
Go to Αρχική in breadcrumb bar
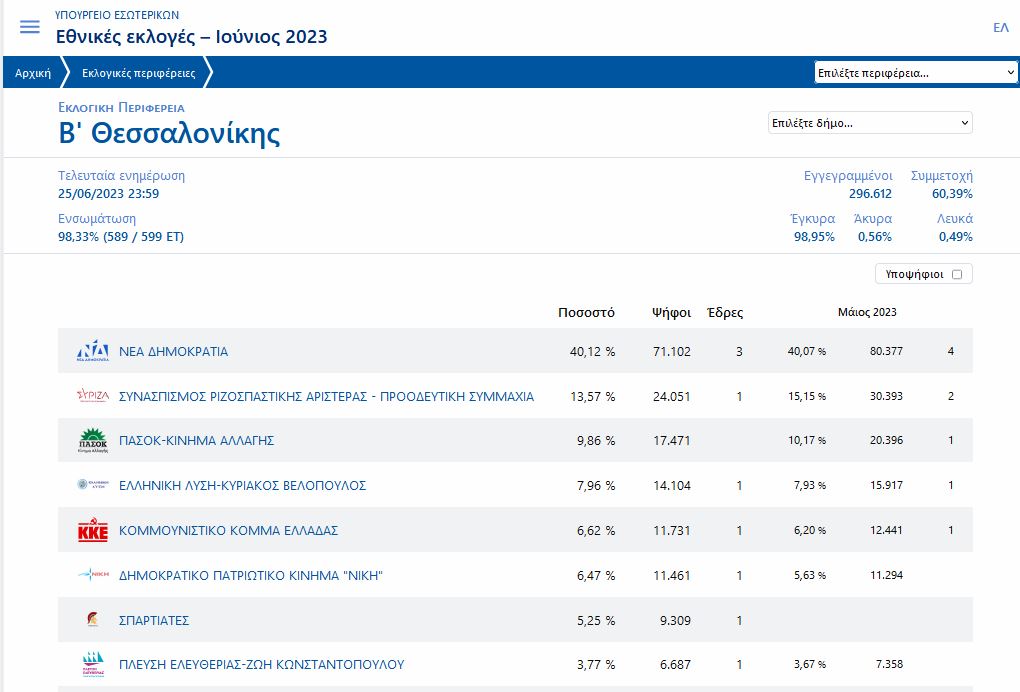tap(33, 73)
